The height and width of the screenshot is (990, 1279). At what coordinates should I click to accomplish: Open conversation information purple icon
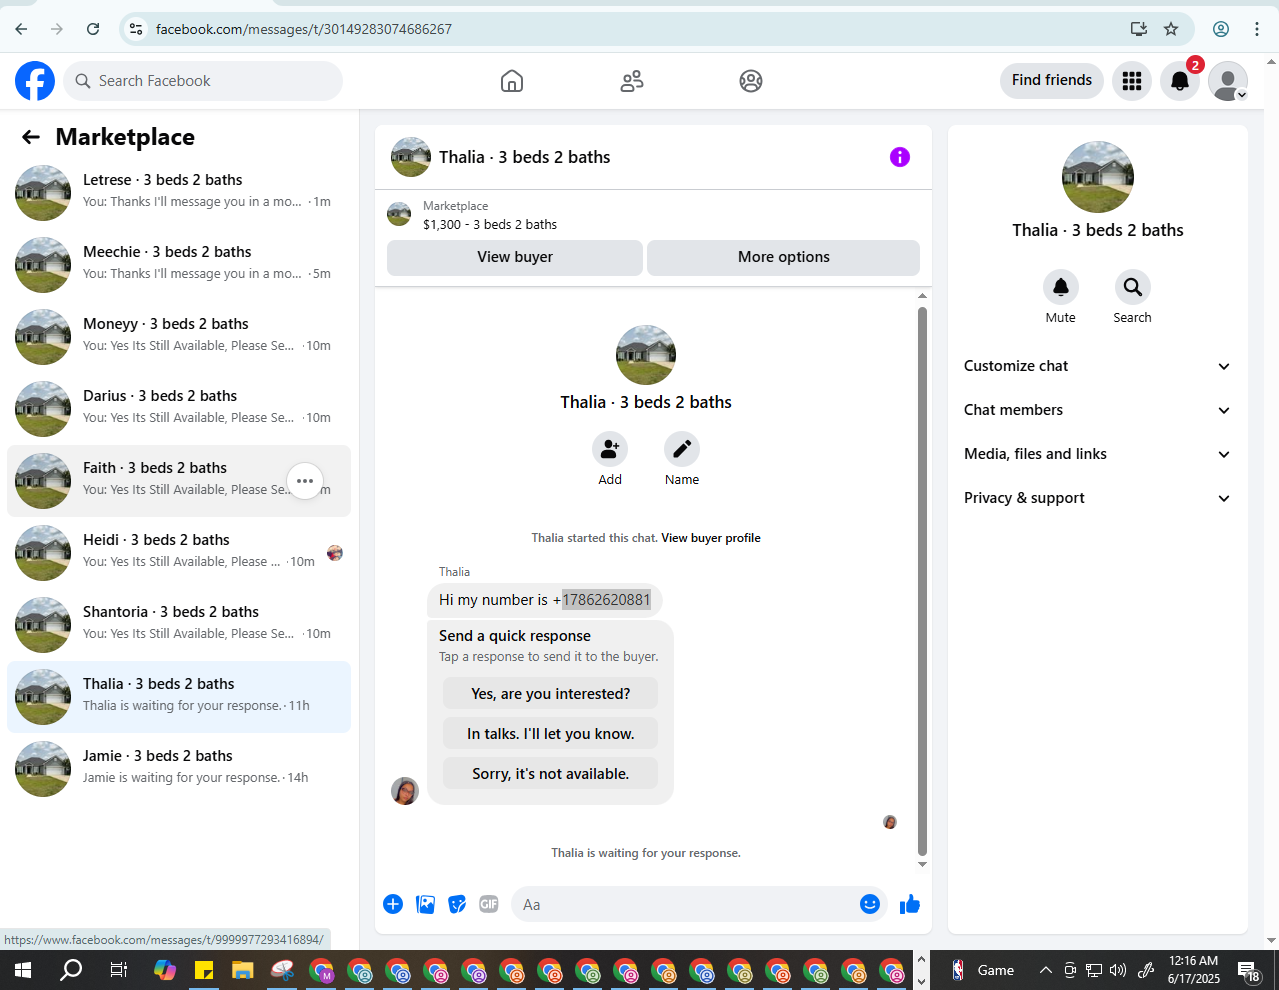point(900,157)
